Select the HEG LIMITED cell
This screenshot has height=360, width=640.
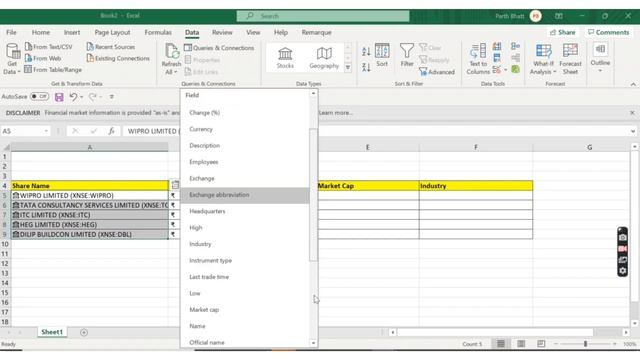pyautogui.click(x=89, y=225)
